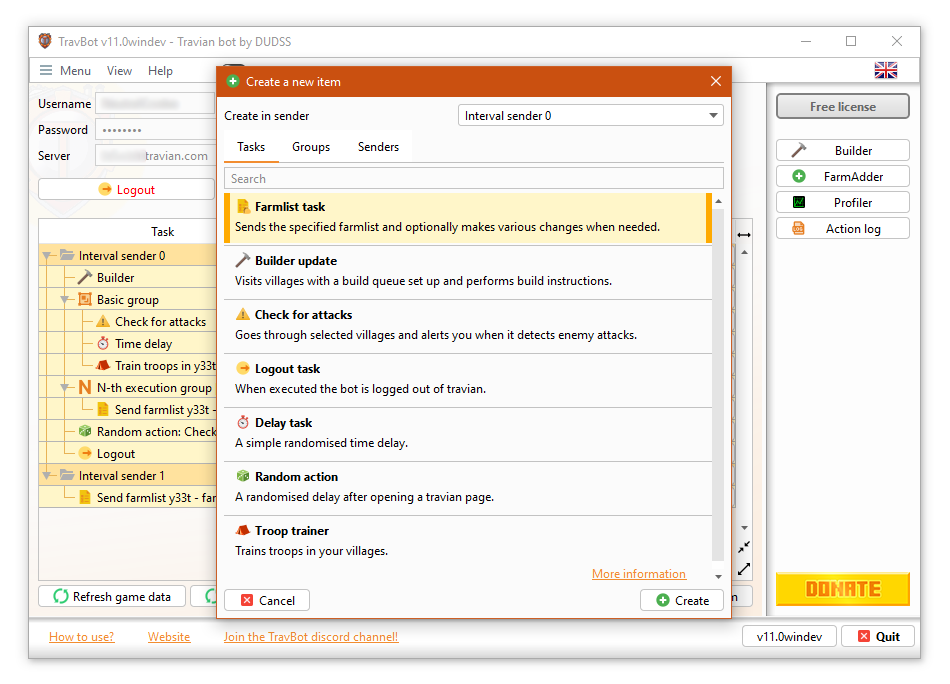Collapse the Basic group tree node
Viewport: 950px width, 684px height.
[x=65, y=299]
